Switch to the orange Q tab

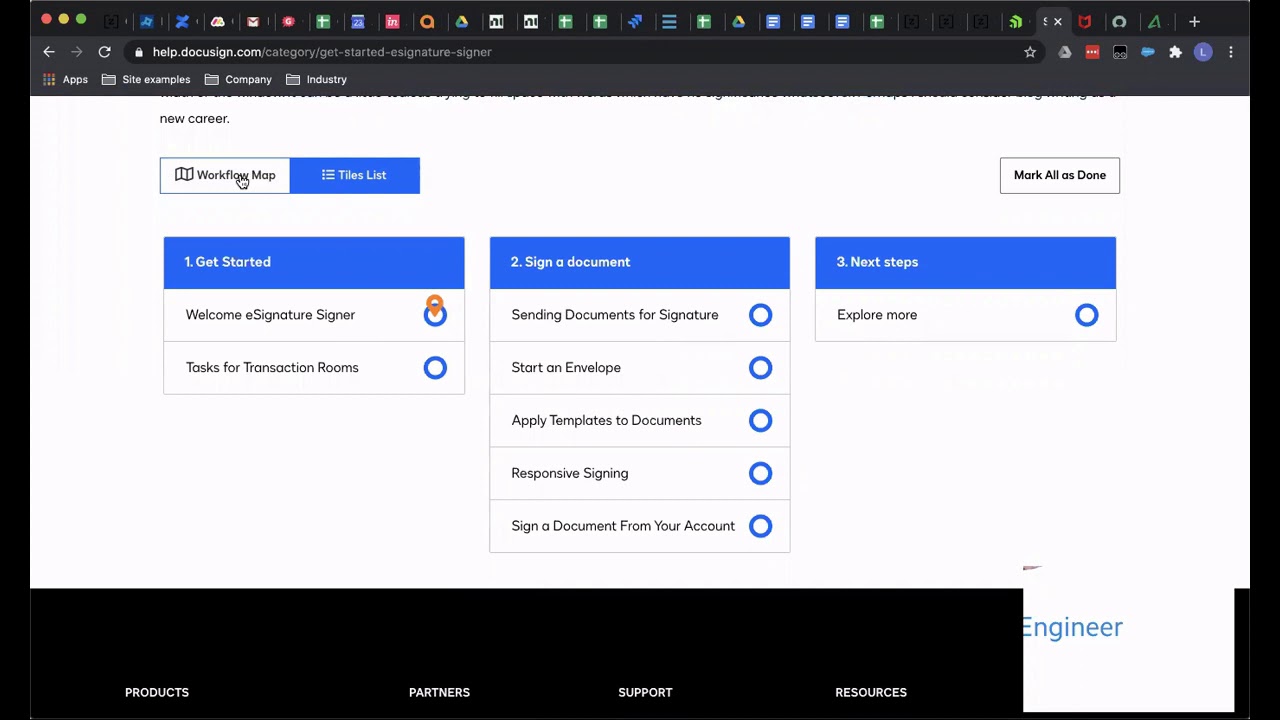click(x=427, y=21)
